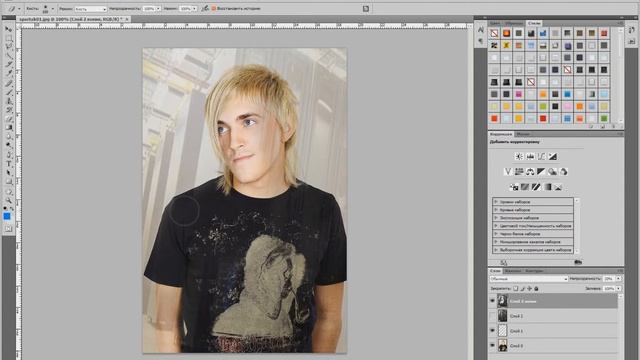Toggle Quick Mask mode at toolbox bottom
640x360 pixels.
(x=8, y=229)
